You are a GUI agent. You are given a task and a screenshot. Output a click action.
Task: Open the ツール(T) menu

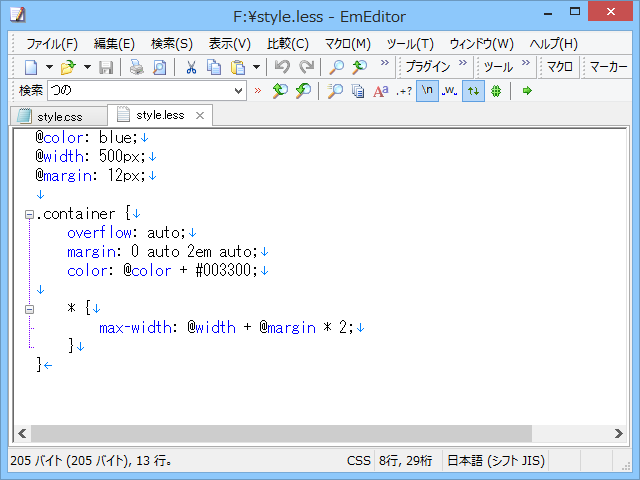click(x=410, y=44)
